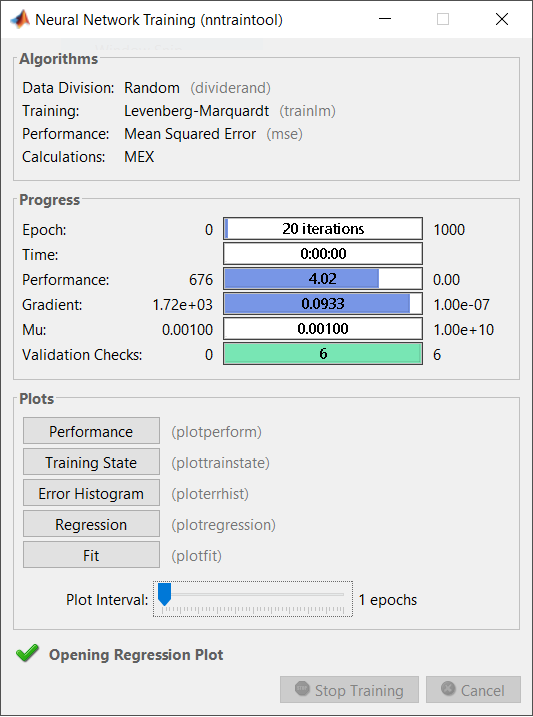Minimize the nntraintool window
The width and height of the screenshot is (533, 717).
click(385, 19)
